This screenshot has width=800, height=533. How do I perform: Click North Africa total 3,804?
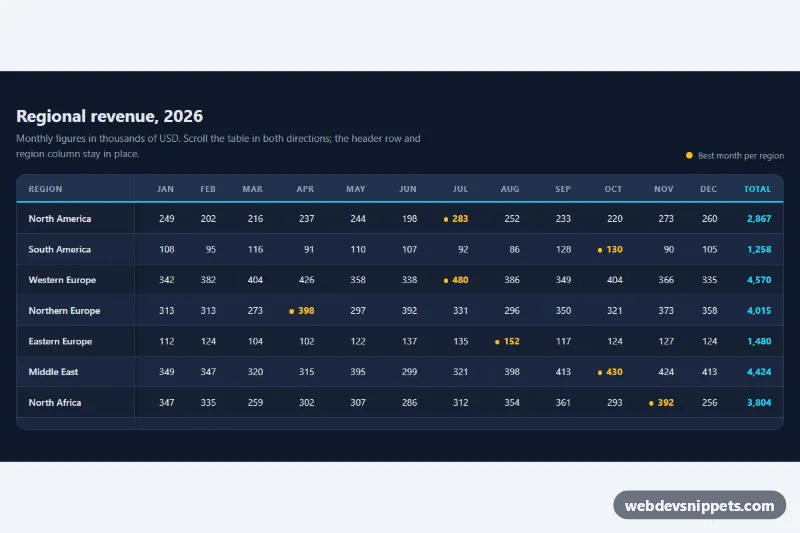pos(759,402)
